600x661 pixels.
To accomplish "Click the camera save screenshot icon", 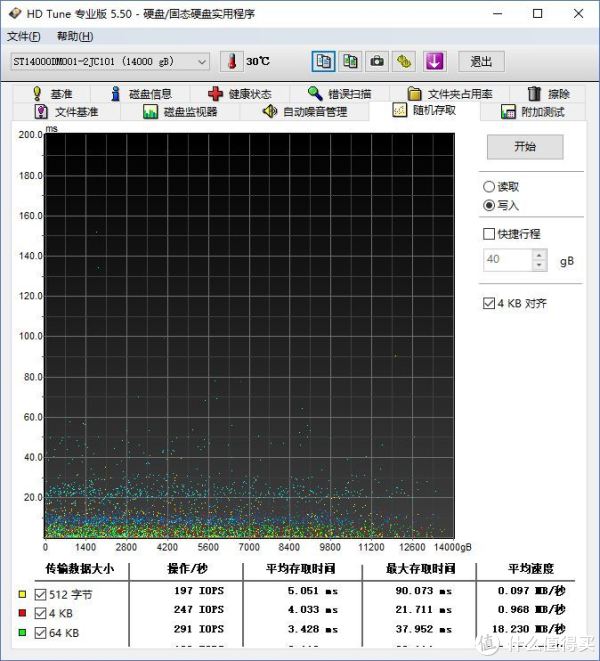I will coord(377,62).
